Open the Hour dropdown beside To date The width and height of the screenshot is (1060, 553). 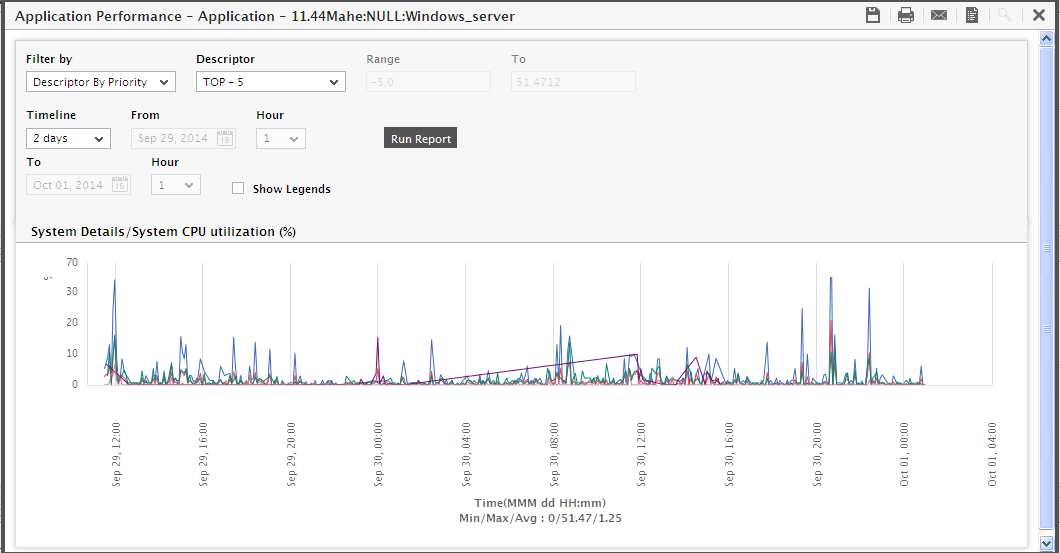(x=176, y=185)
